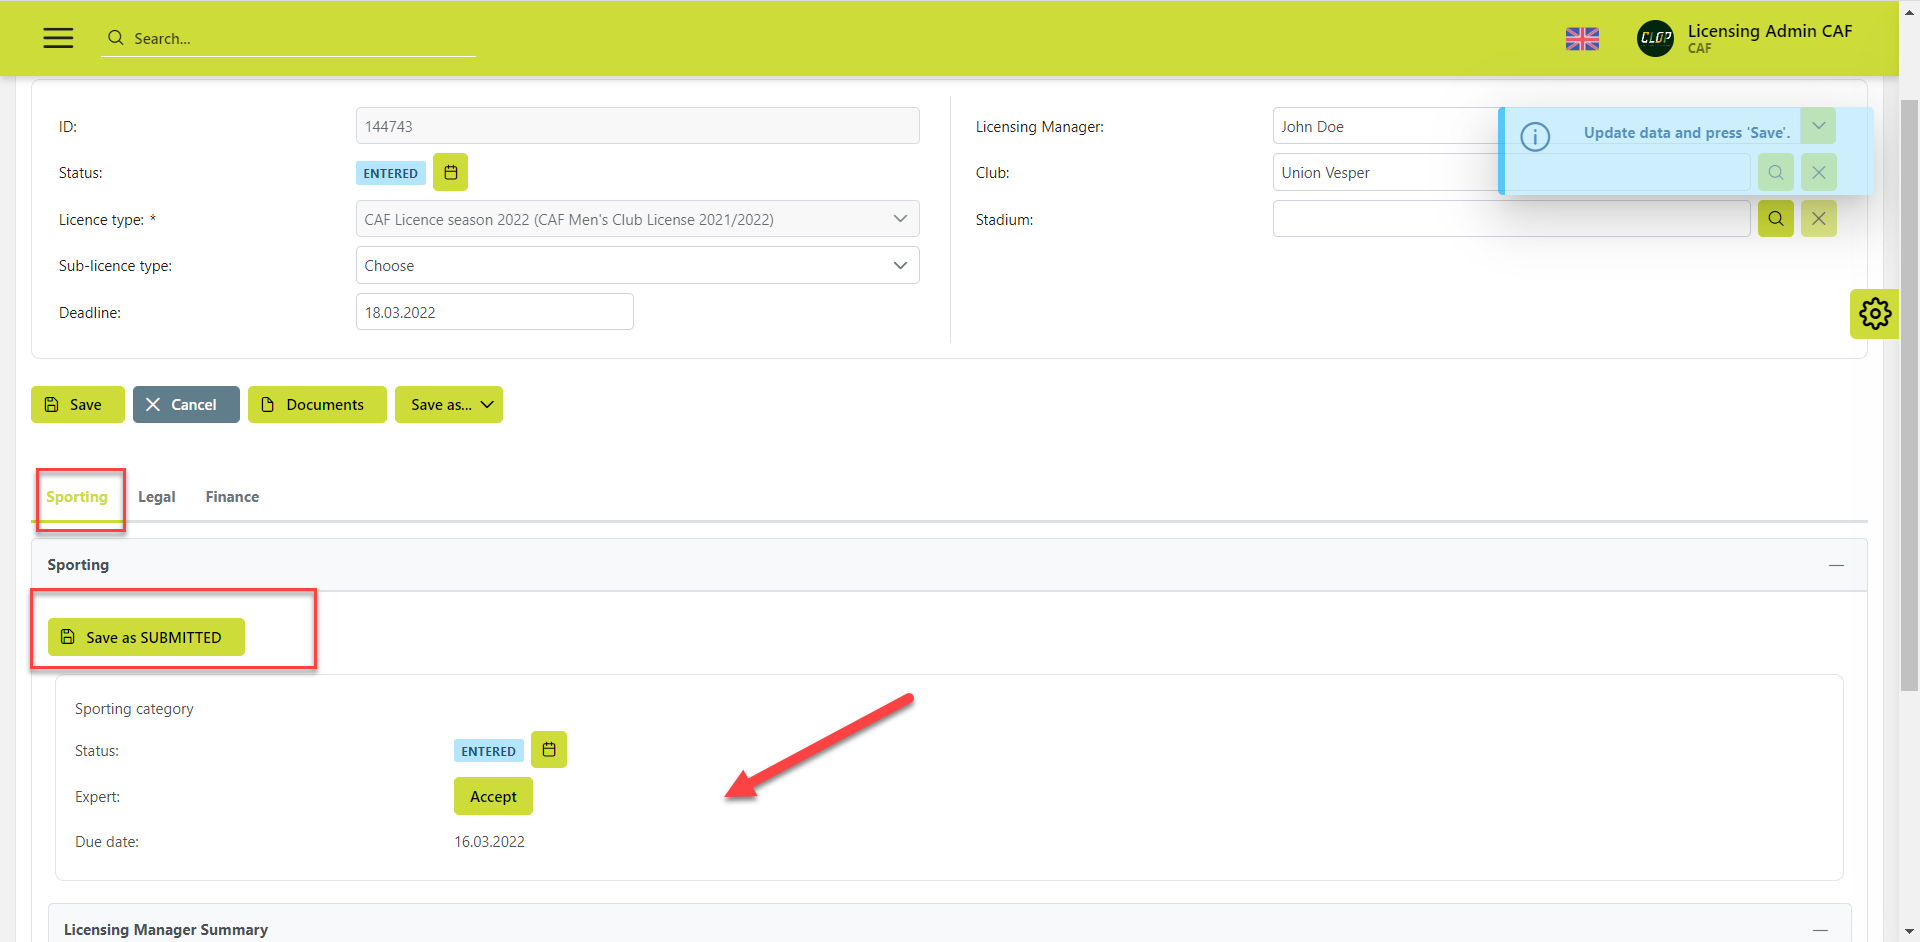Viewport: 1920px width, 942px height.
Task: Click the Accept expert button
Action: point(493,797)
